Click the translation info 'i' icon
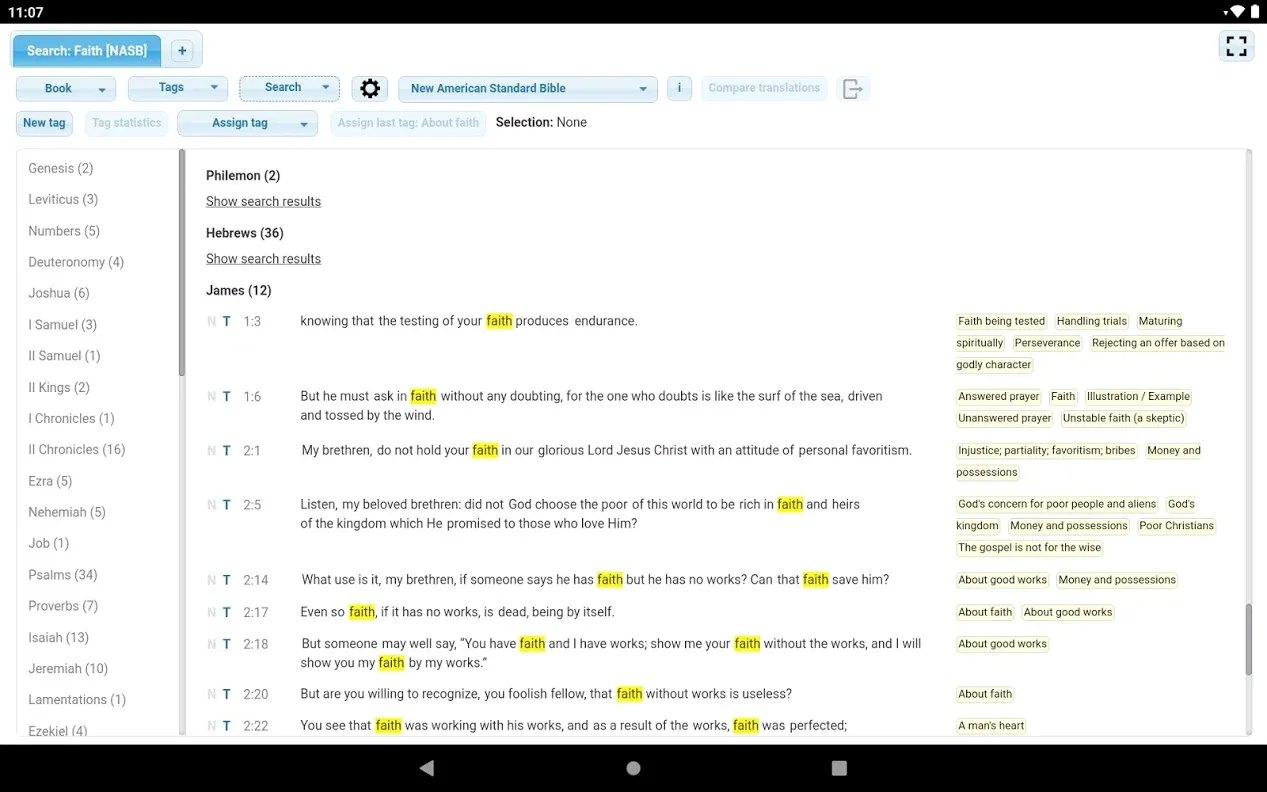The image size is (1267, 792). click(679, 88)
